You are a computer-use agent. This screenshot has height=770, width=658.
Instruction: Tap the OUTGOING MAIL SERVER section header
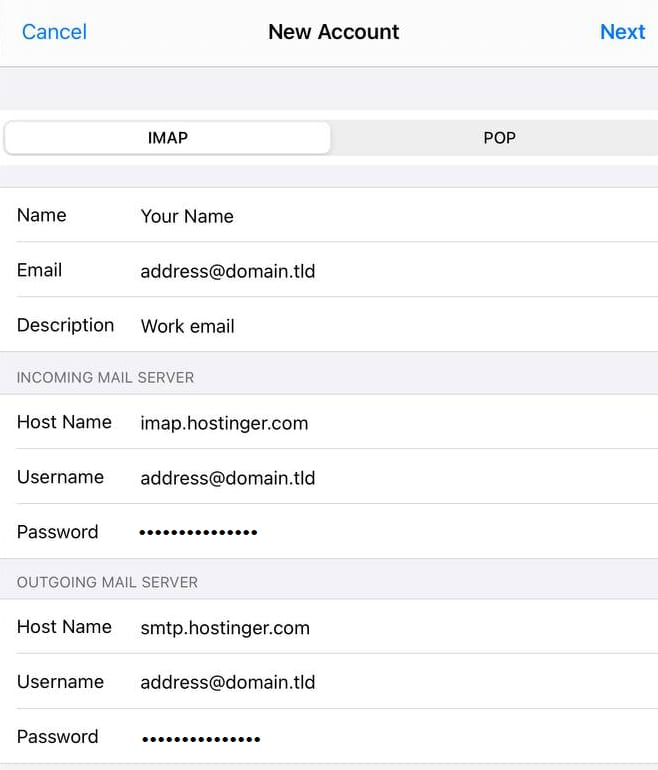tap(107, 582)
